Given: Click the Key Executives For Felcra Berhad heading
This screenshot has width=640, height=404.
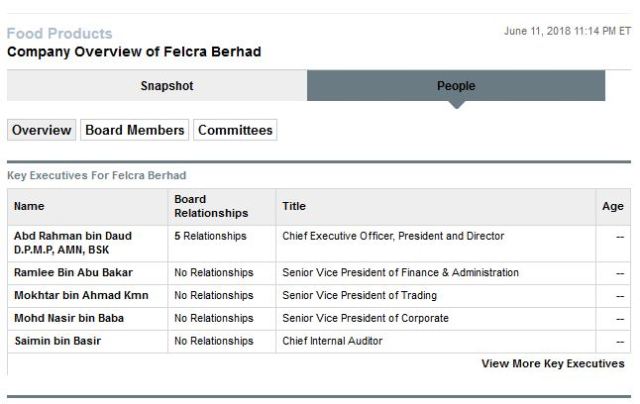Looking at the screenshot, I should click(96, 175).
